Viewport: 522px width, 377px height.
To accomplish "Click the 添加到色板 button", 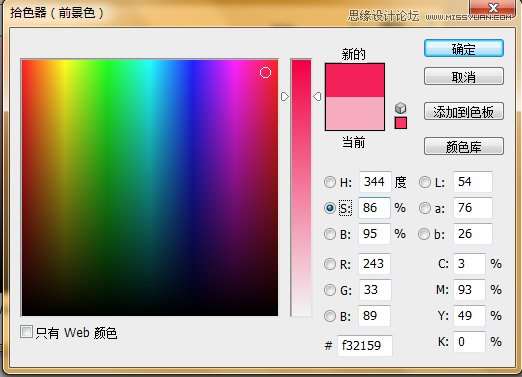I will 464,112.
